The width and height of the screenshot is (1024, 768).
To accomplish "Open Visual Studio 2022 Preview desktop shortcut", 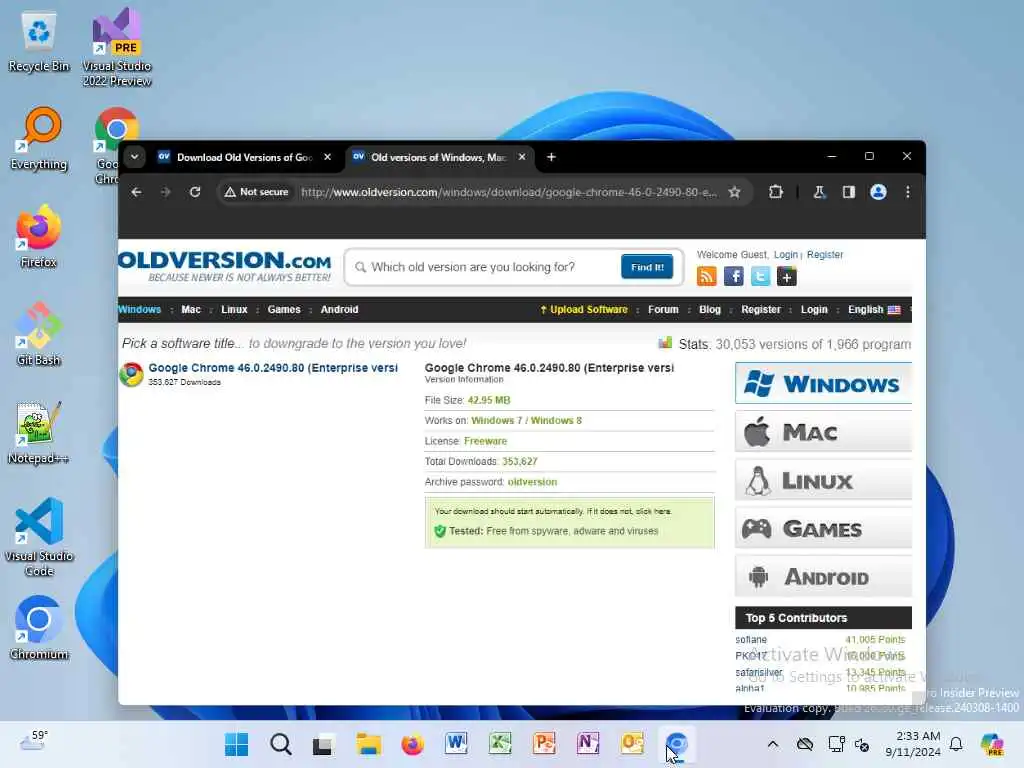I will coord(117,47).
